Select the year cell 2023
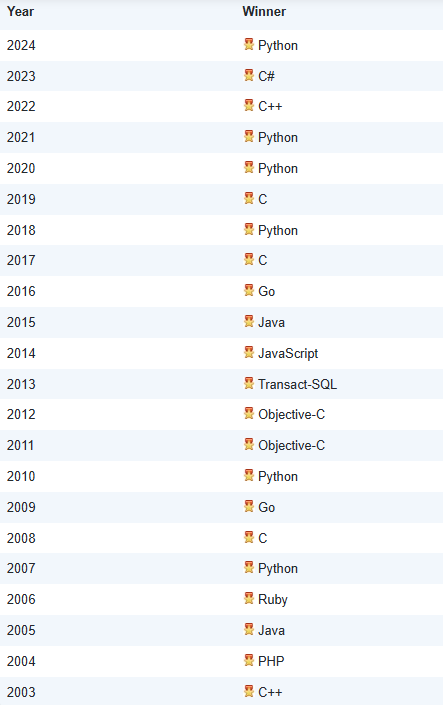 (21, 76)
